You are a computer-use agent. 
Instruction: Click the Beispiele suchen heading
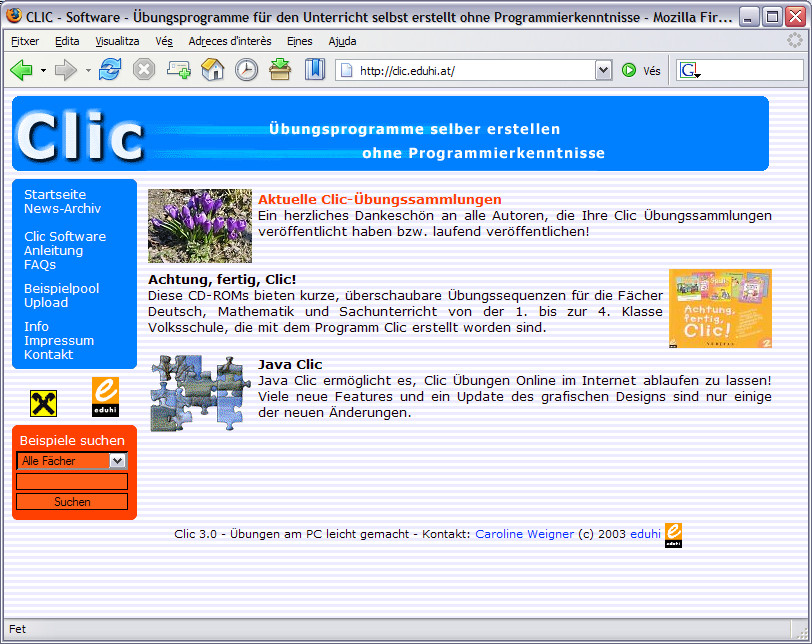(72, 441)
